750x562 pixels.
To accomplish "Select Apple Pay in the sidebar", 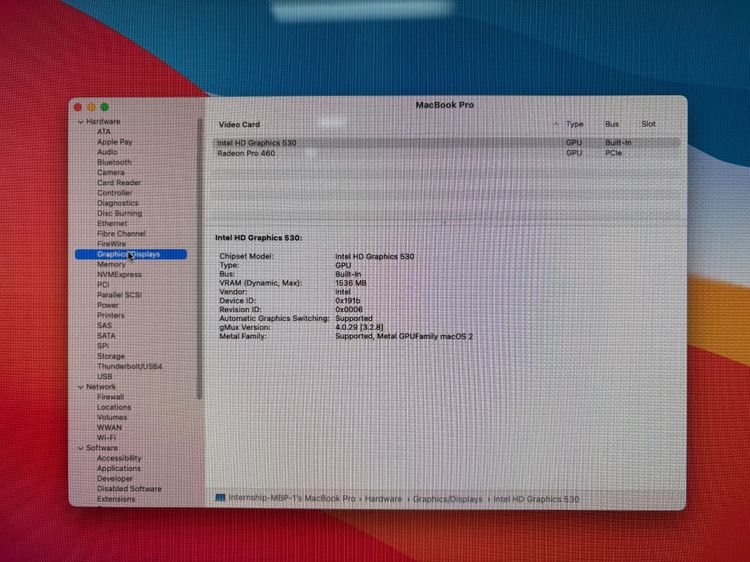I will pyautogui.click(x=115, y=142).
